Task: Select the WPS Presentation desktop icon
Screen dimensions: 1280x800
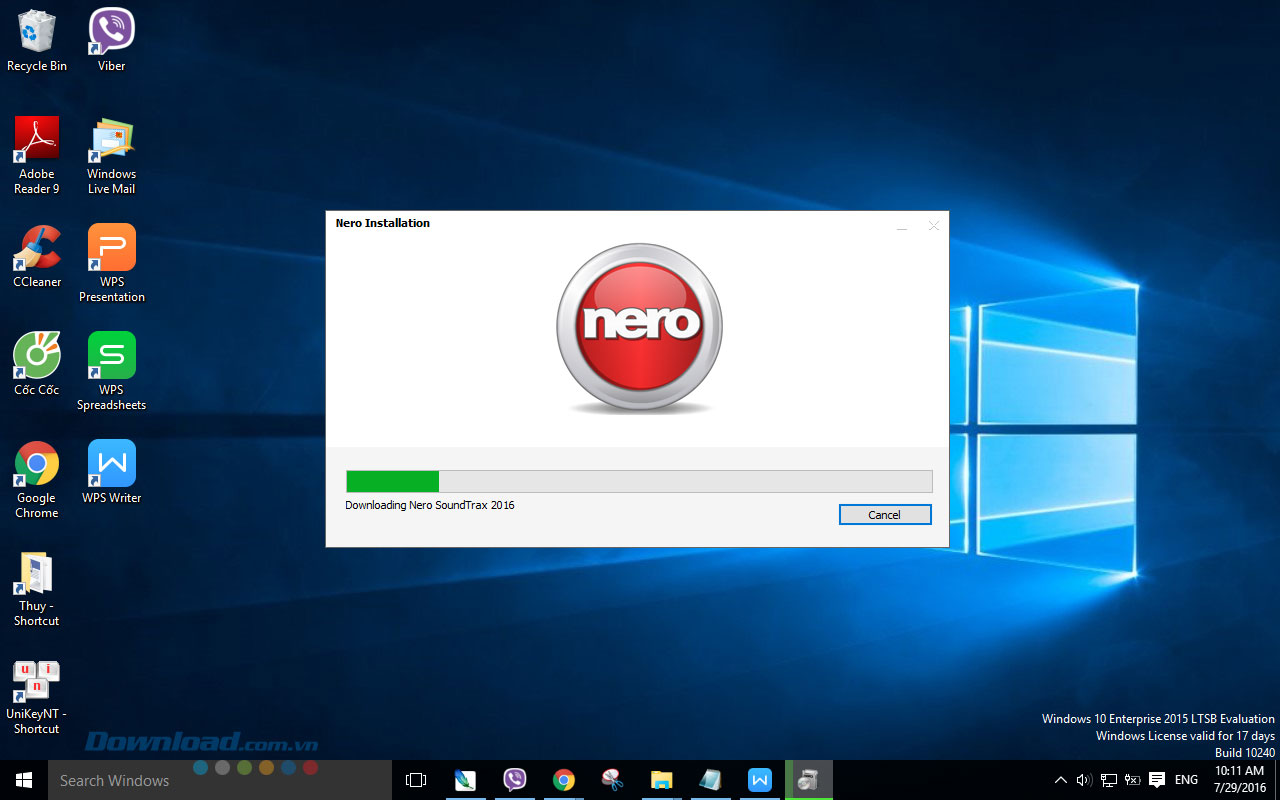Action: [111, 262]
